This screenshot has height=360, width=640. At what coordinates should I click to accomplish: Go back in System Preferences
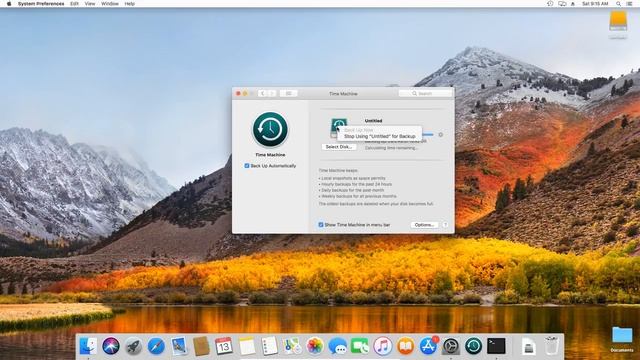(x=262, y=93)
